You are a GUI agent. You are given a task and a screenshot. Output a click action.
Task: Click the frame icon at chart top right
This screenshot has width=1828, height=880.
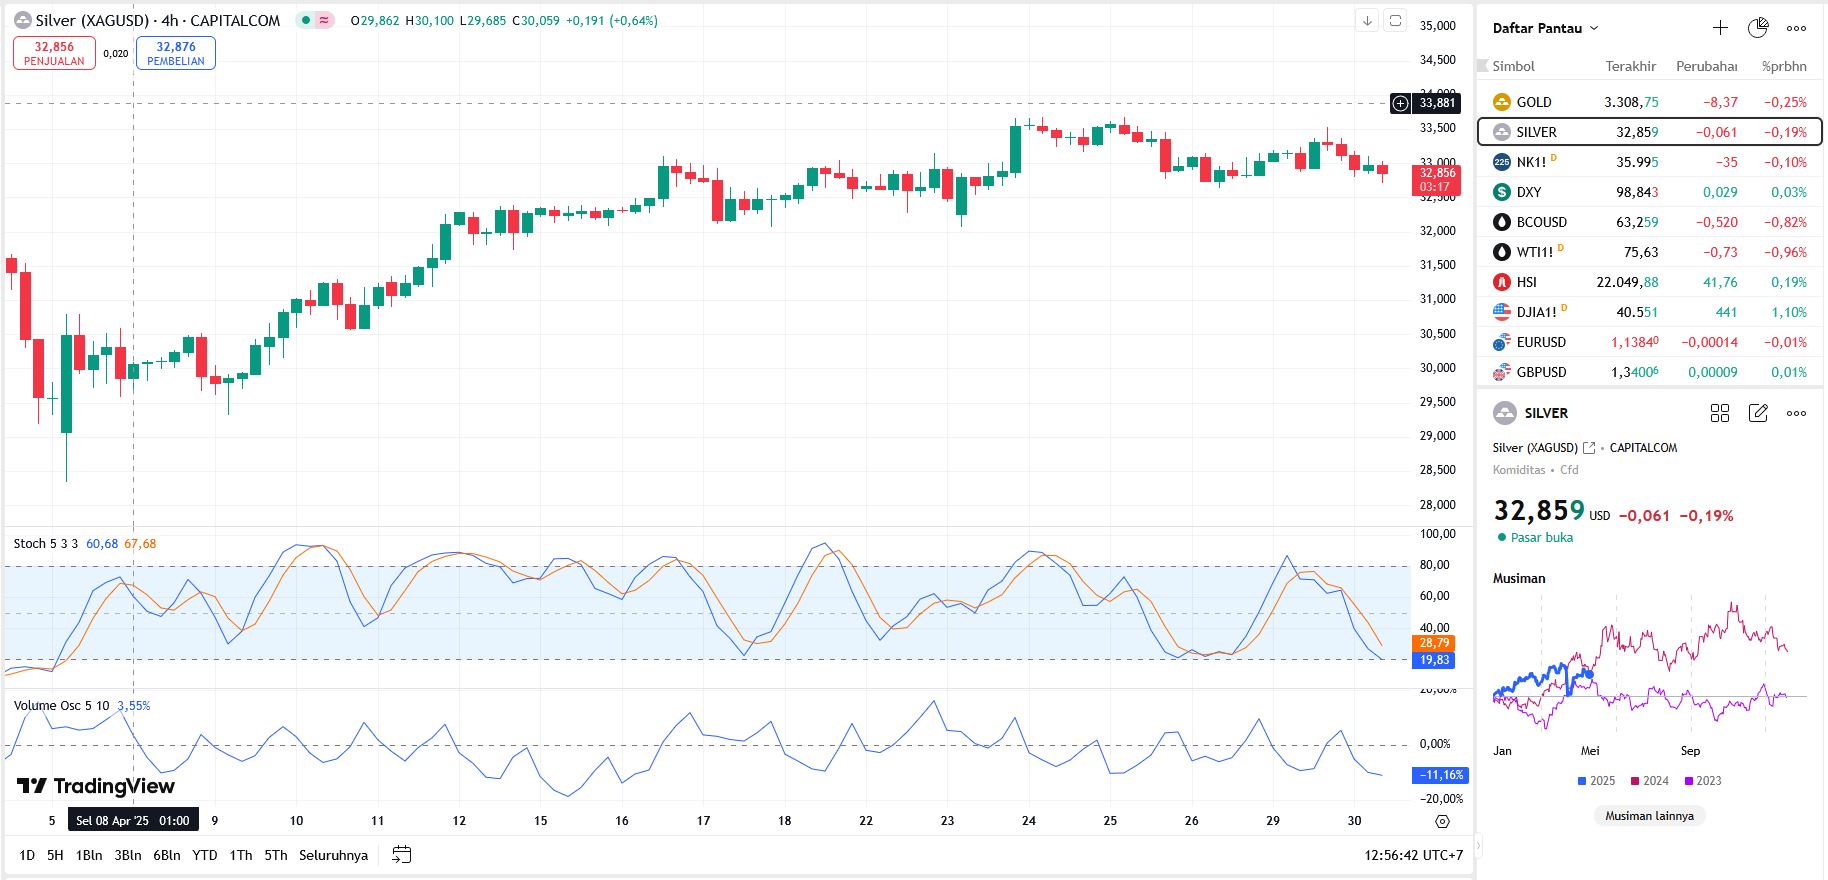click(x=1395, y=21)
